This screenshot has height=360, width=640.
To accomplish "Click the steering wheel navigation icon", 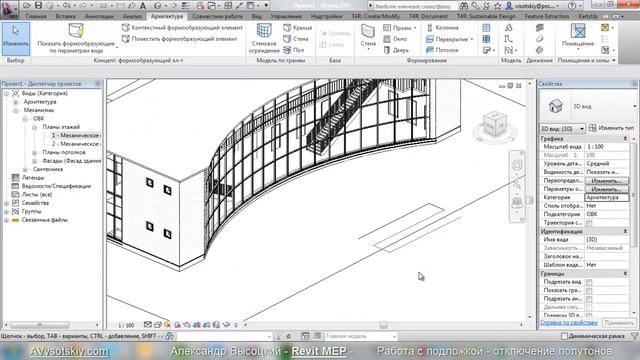I will (x=517, y=165).
